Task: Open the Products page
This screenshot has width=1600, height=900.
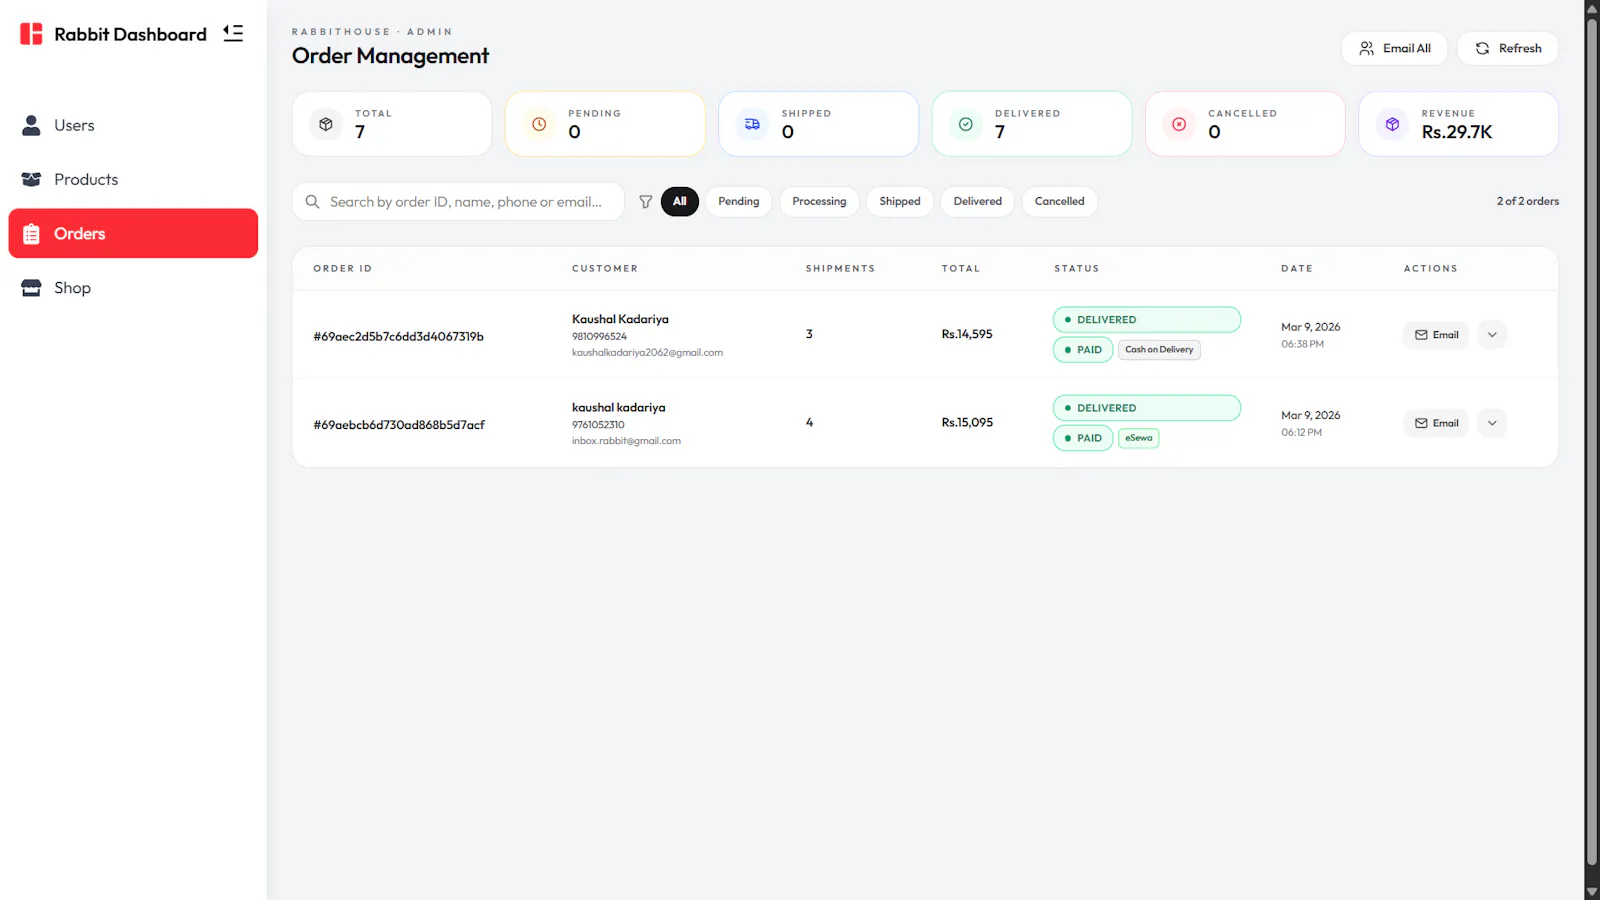Action: coord(133,179)
